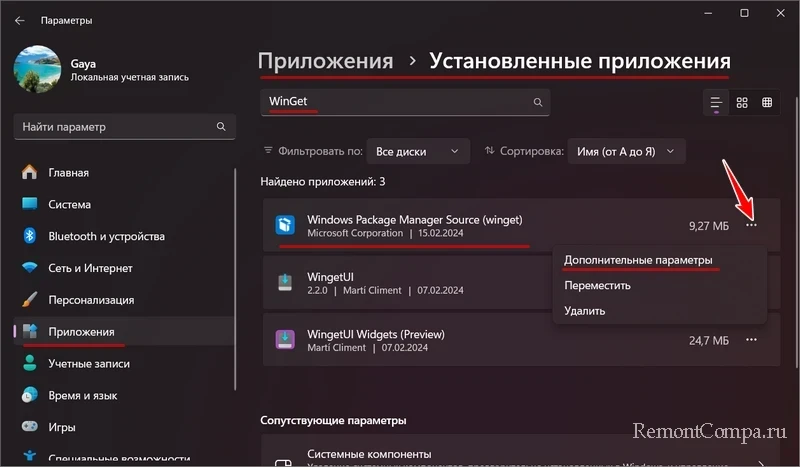Open more options for Windows Package Manager Source
The height and width of the screenshot is (467, 800).
pos(751,225)
